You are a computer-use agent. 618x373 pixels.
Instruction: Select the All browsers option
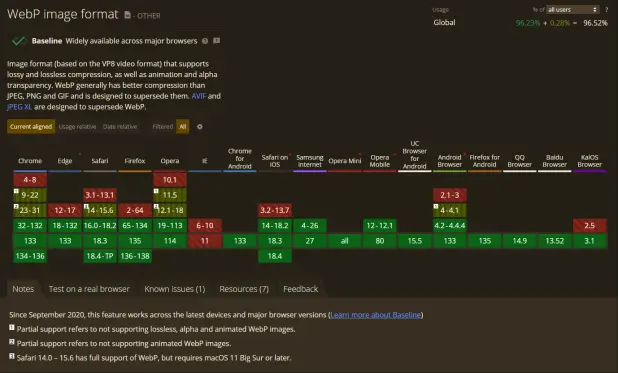(182, 127)
